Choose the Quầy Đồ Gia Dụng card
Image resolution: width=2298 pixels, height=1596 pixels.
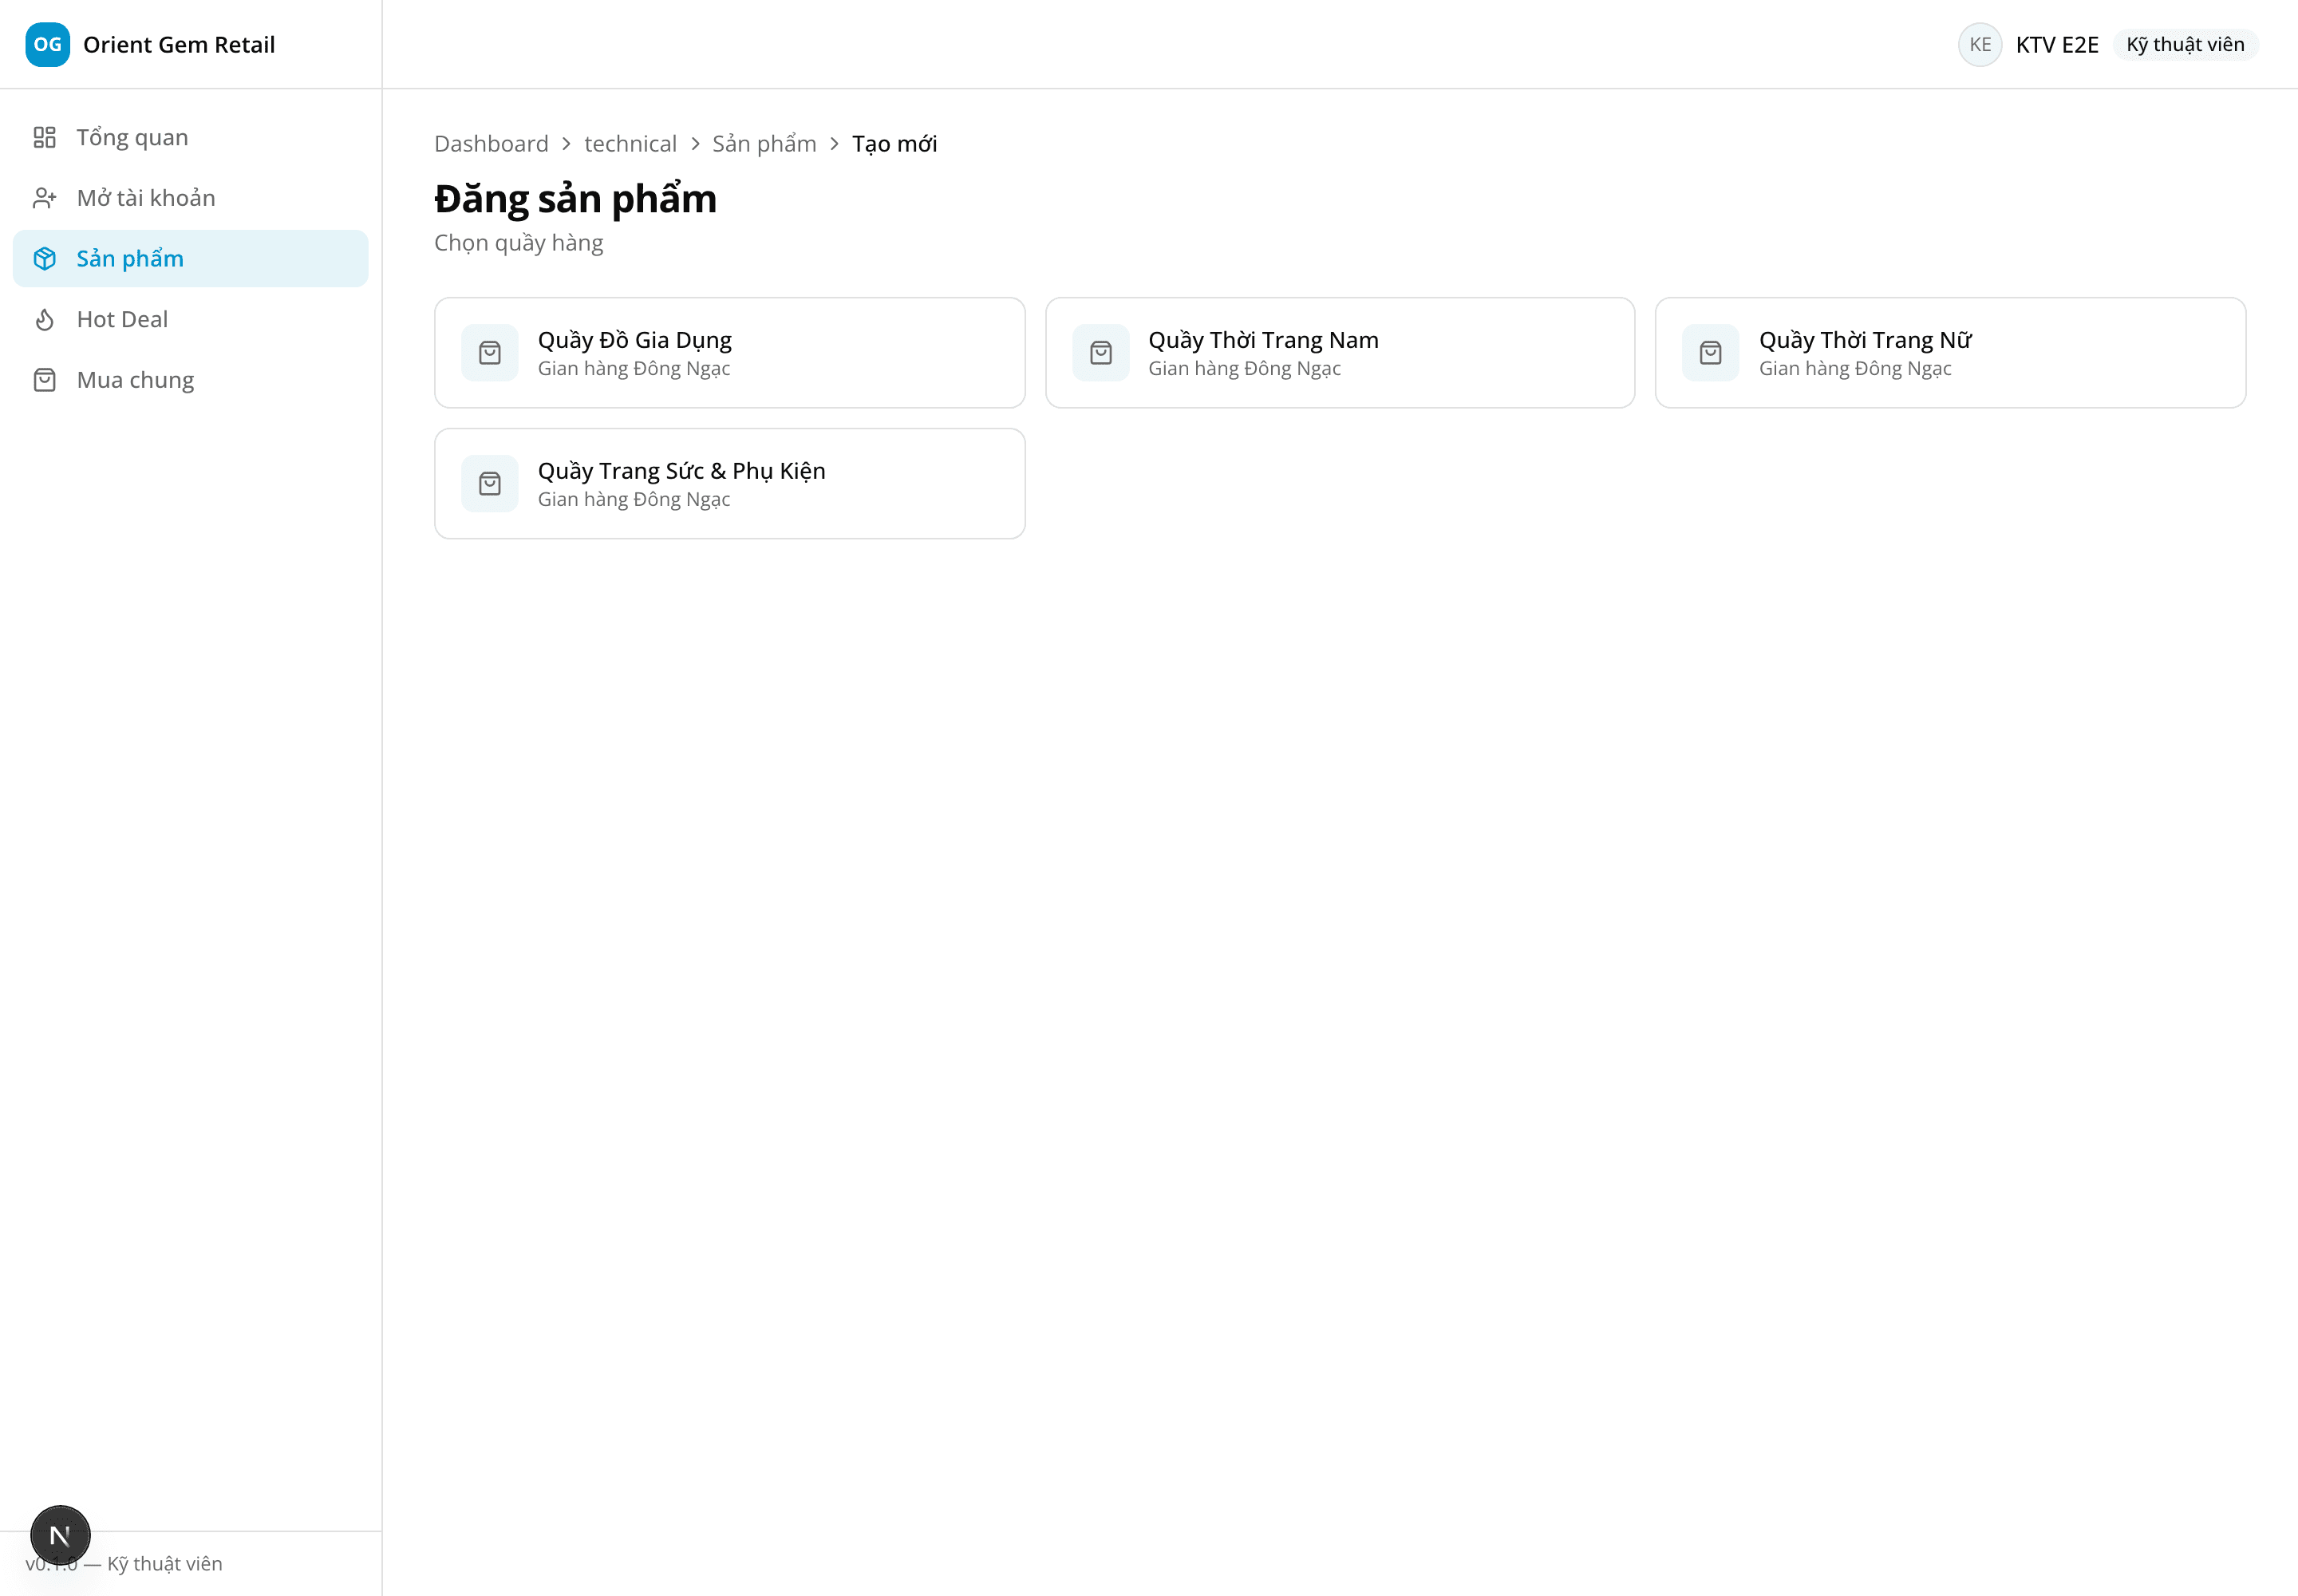click(730, 353)
